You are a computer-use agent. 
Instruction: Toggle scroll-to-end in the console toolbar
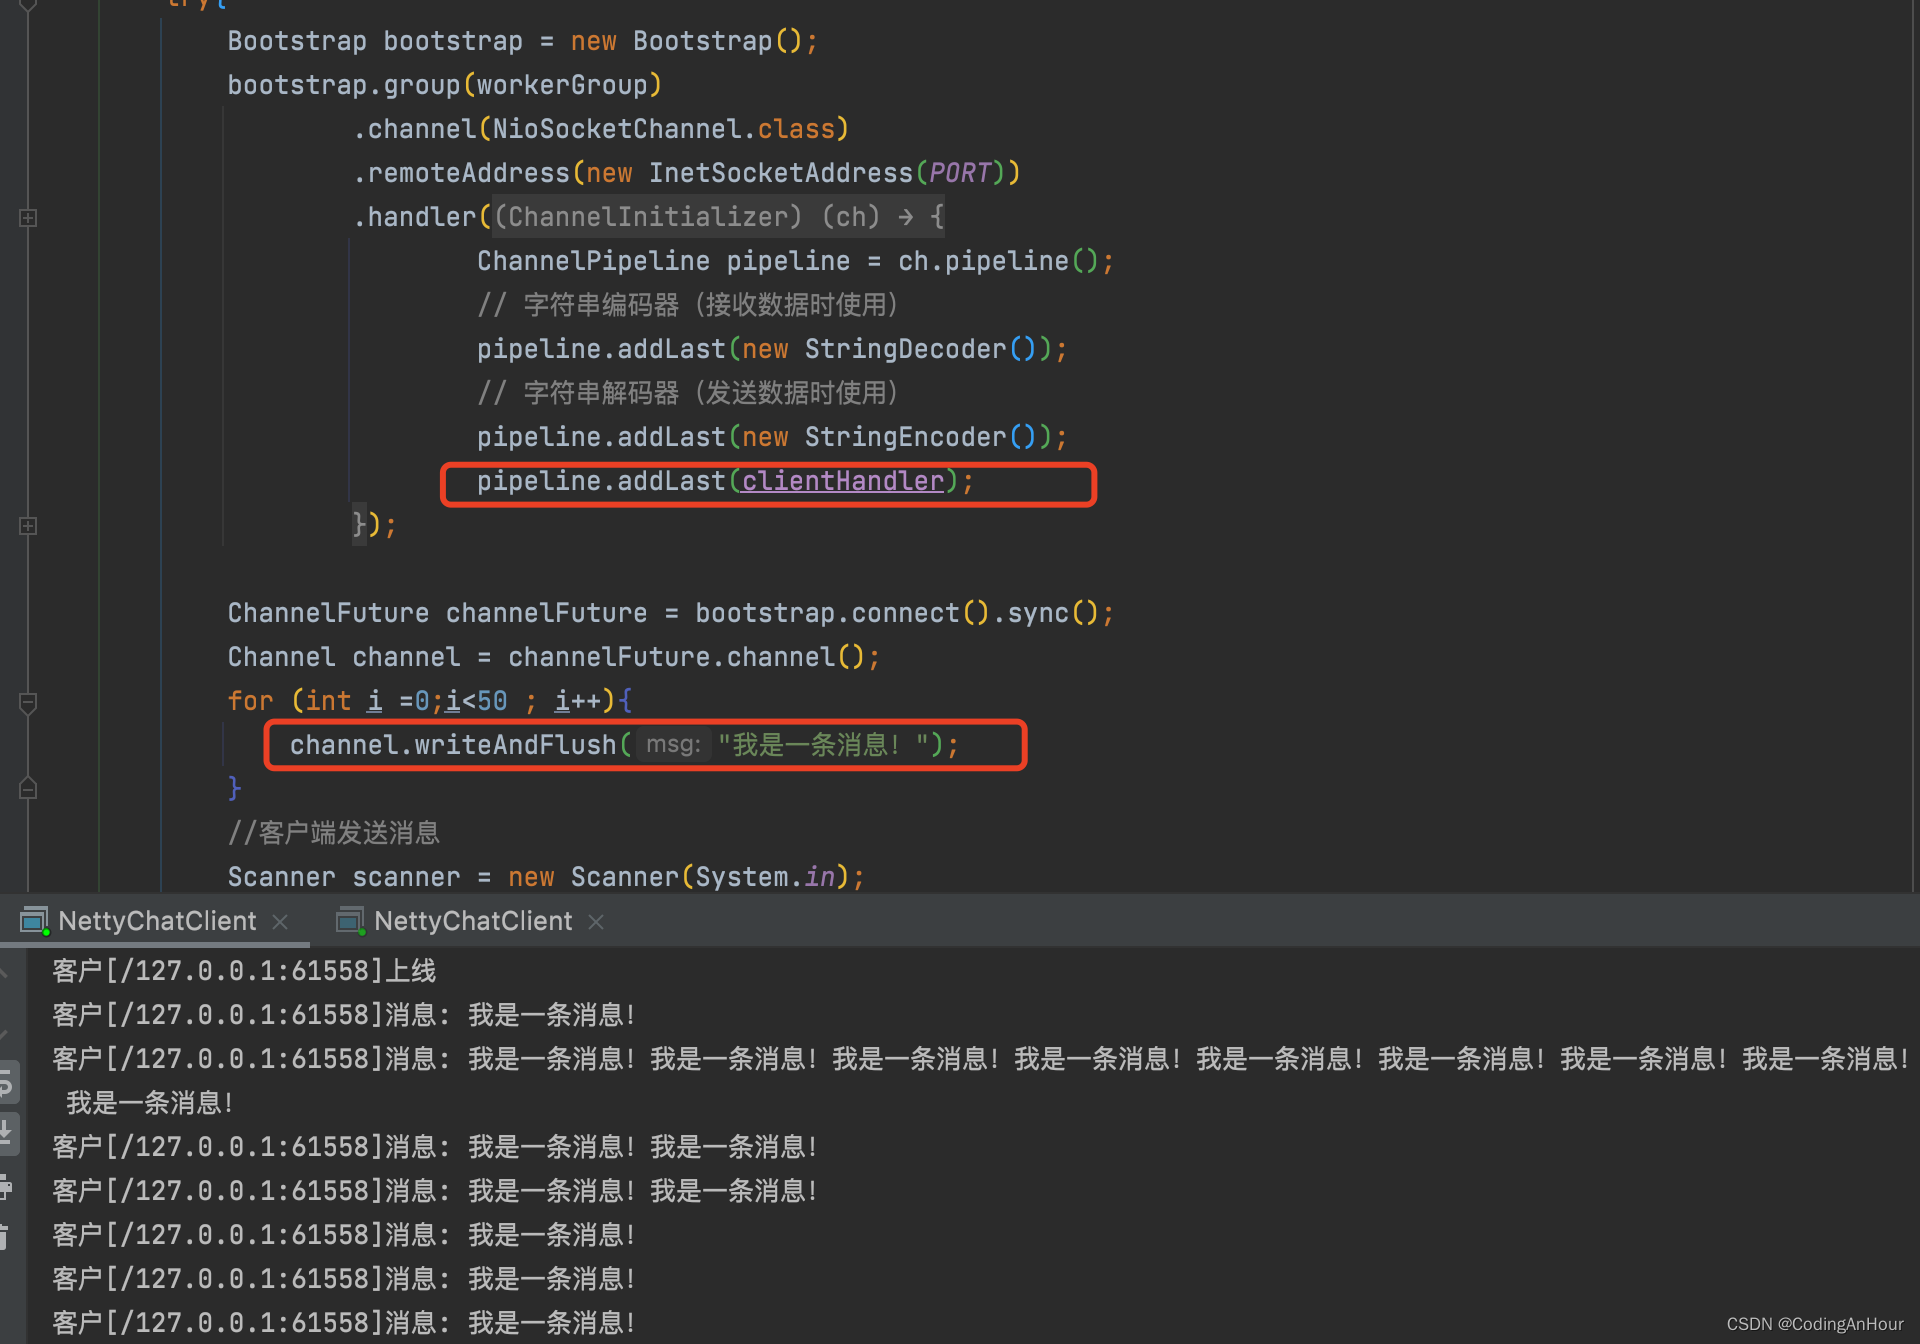pos(6,1133)
